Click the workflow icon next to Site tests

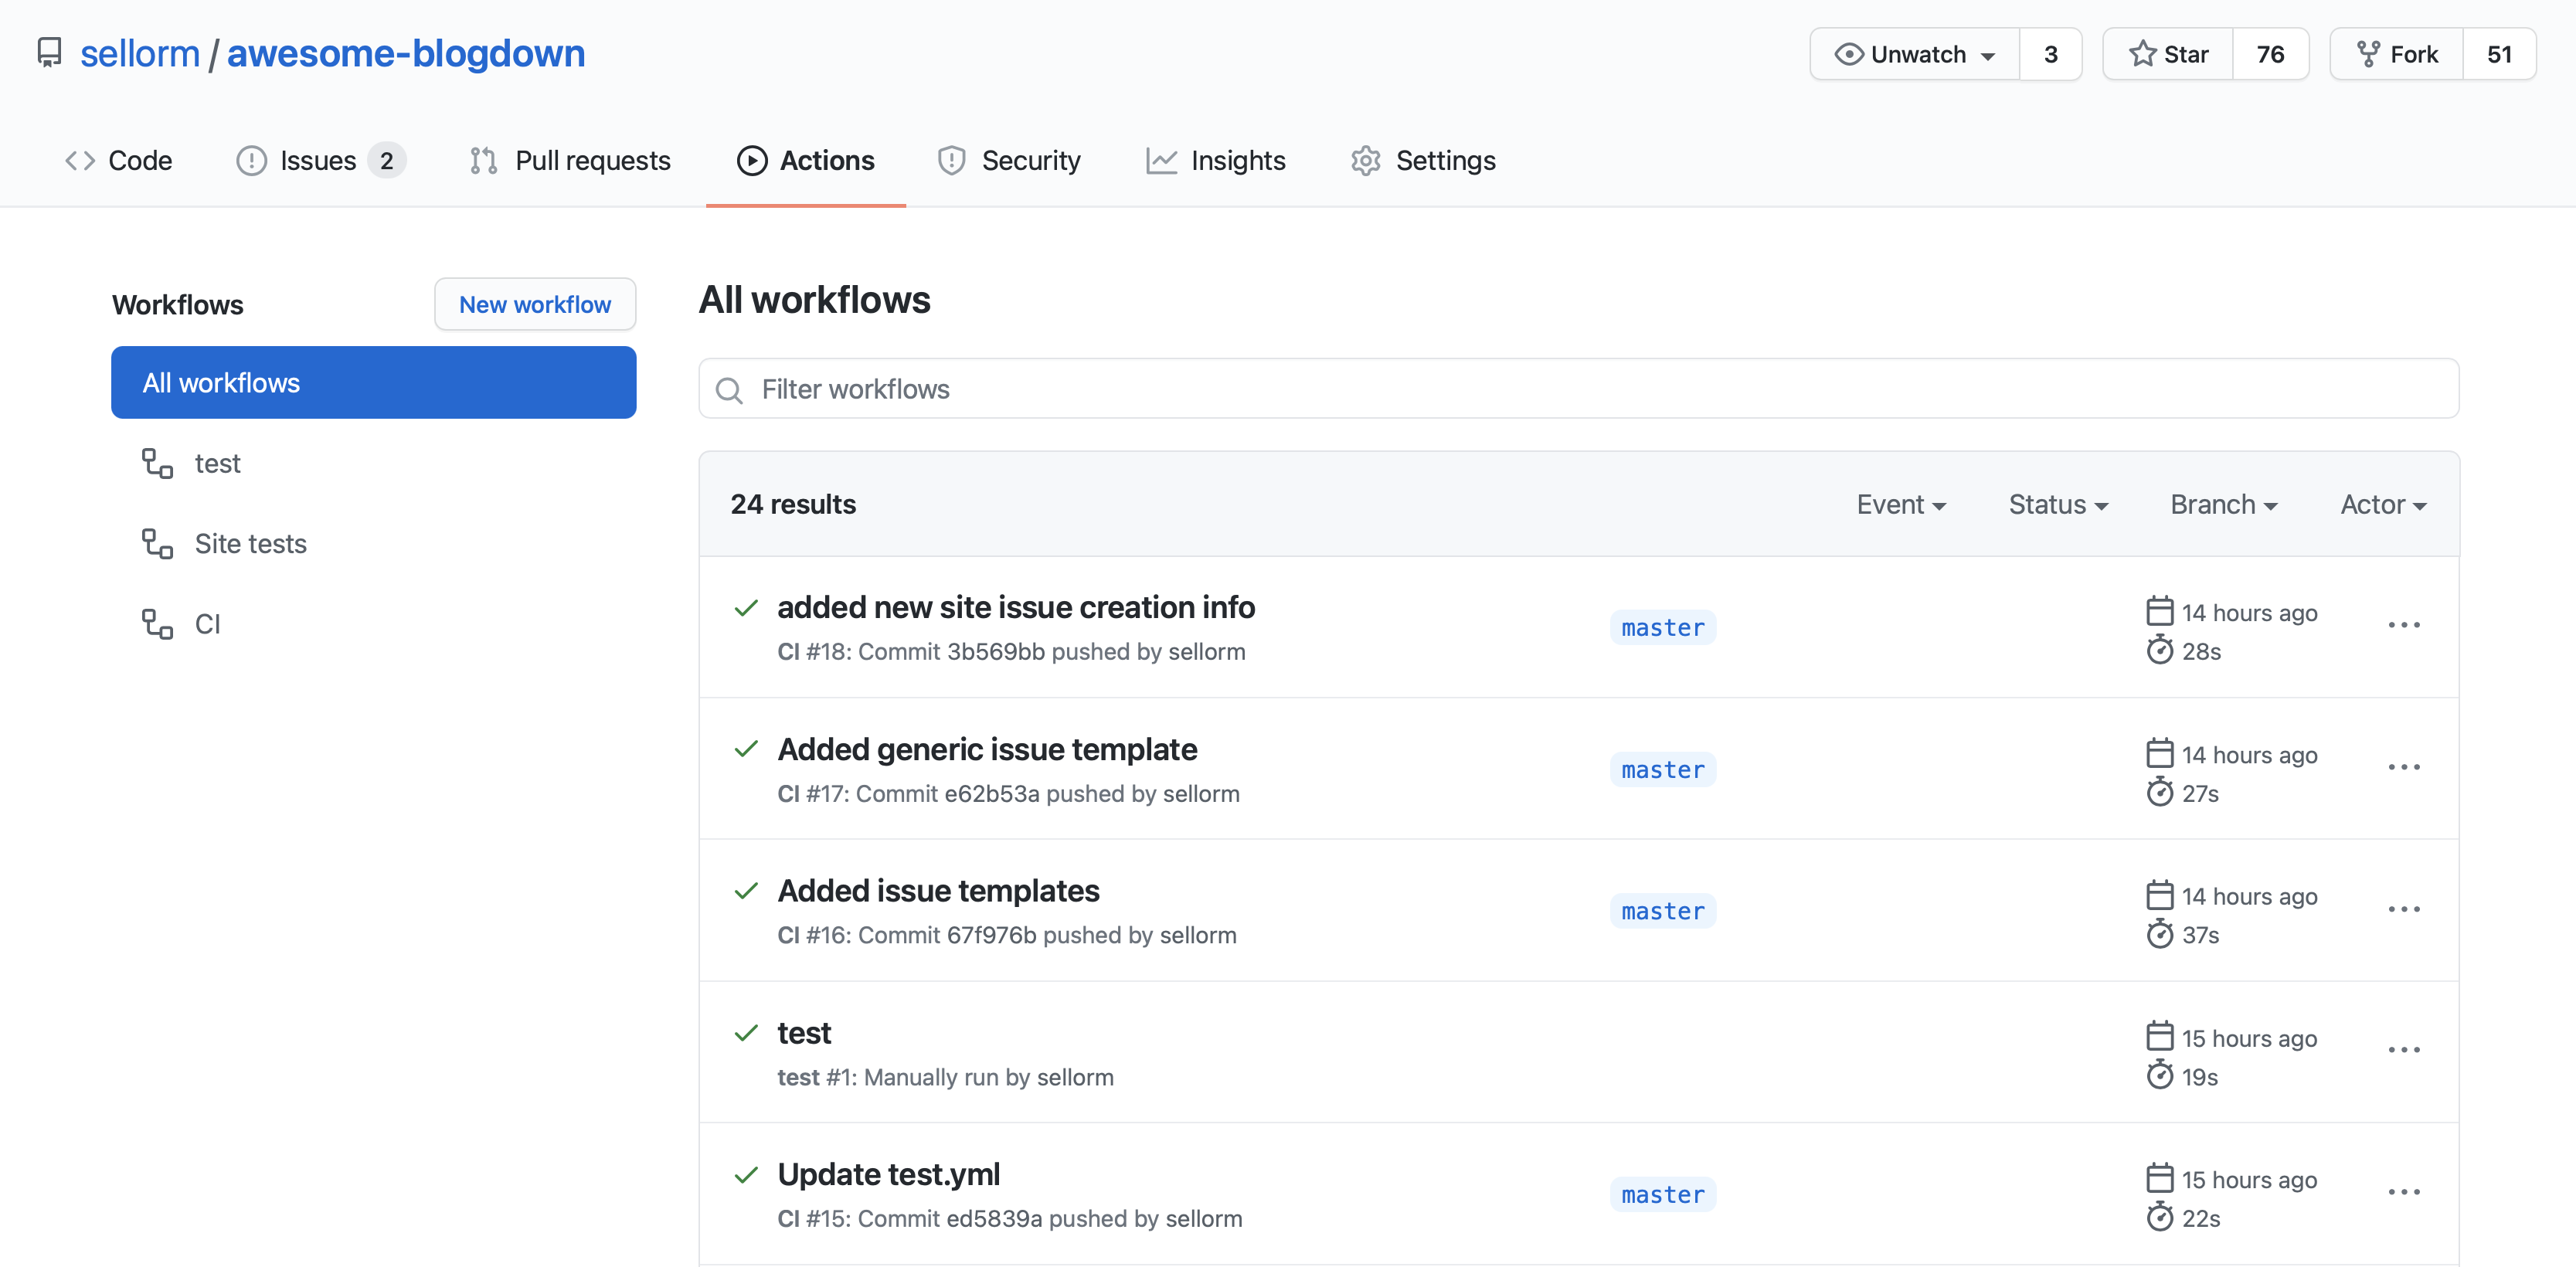(x=157, y=544)
